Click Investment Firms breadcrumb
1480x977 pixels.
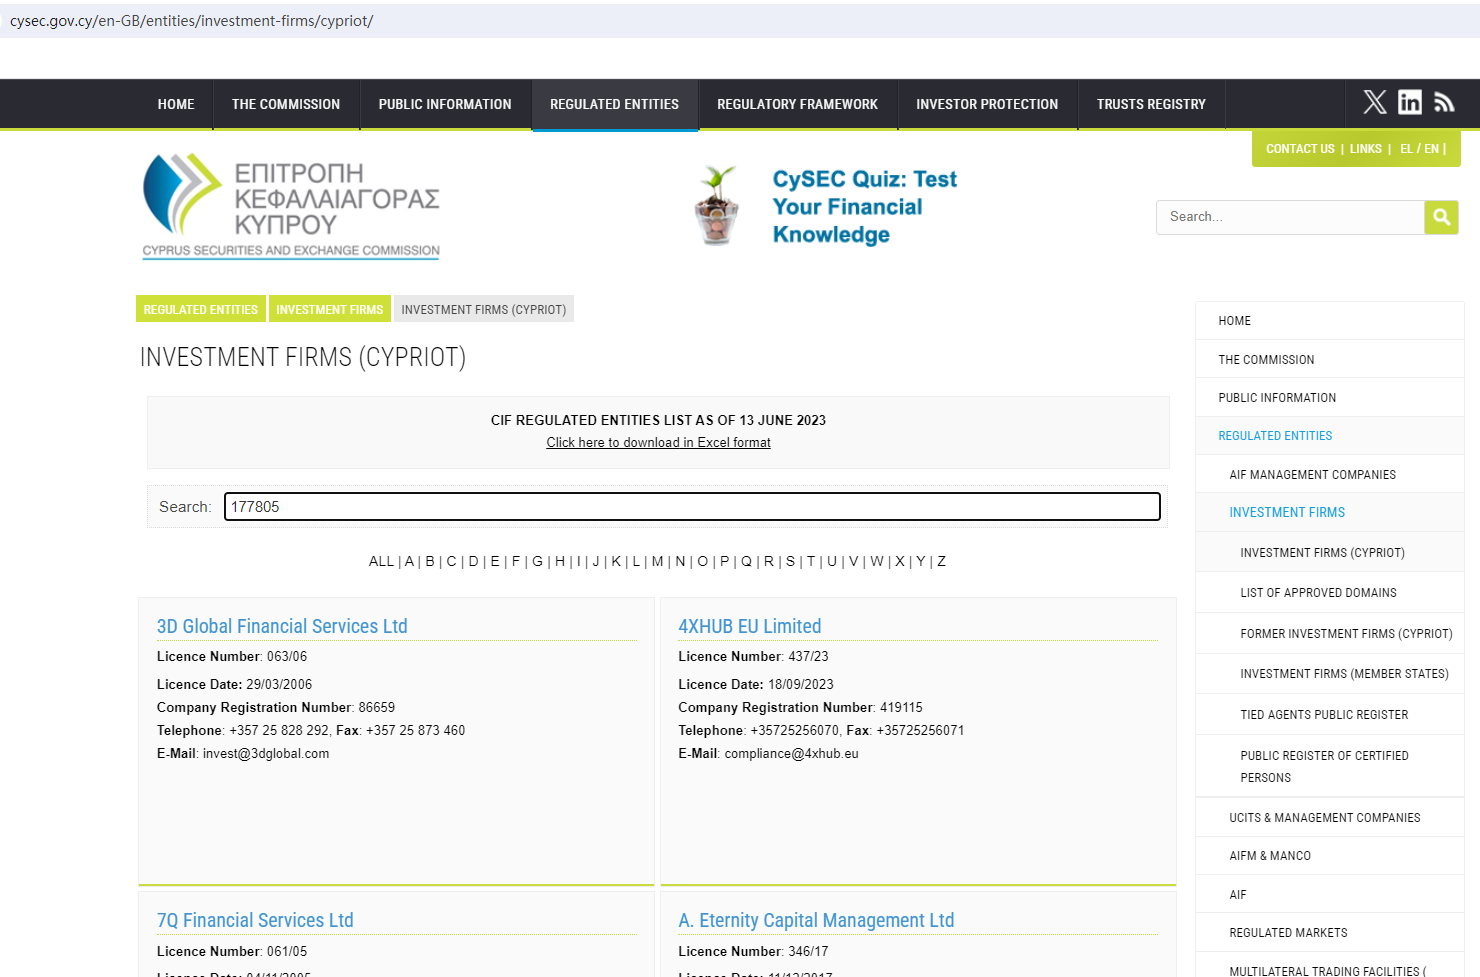[329, 310]
